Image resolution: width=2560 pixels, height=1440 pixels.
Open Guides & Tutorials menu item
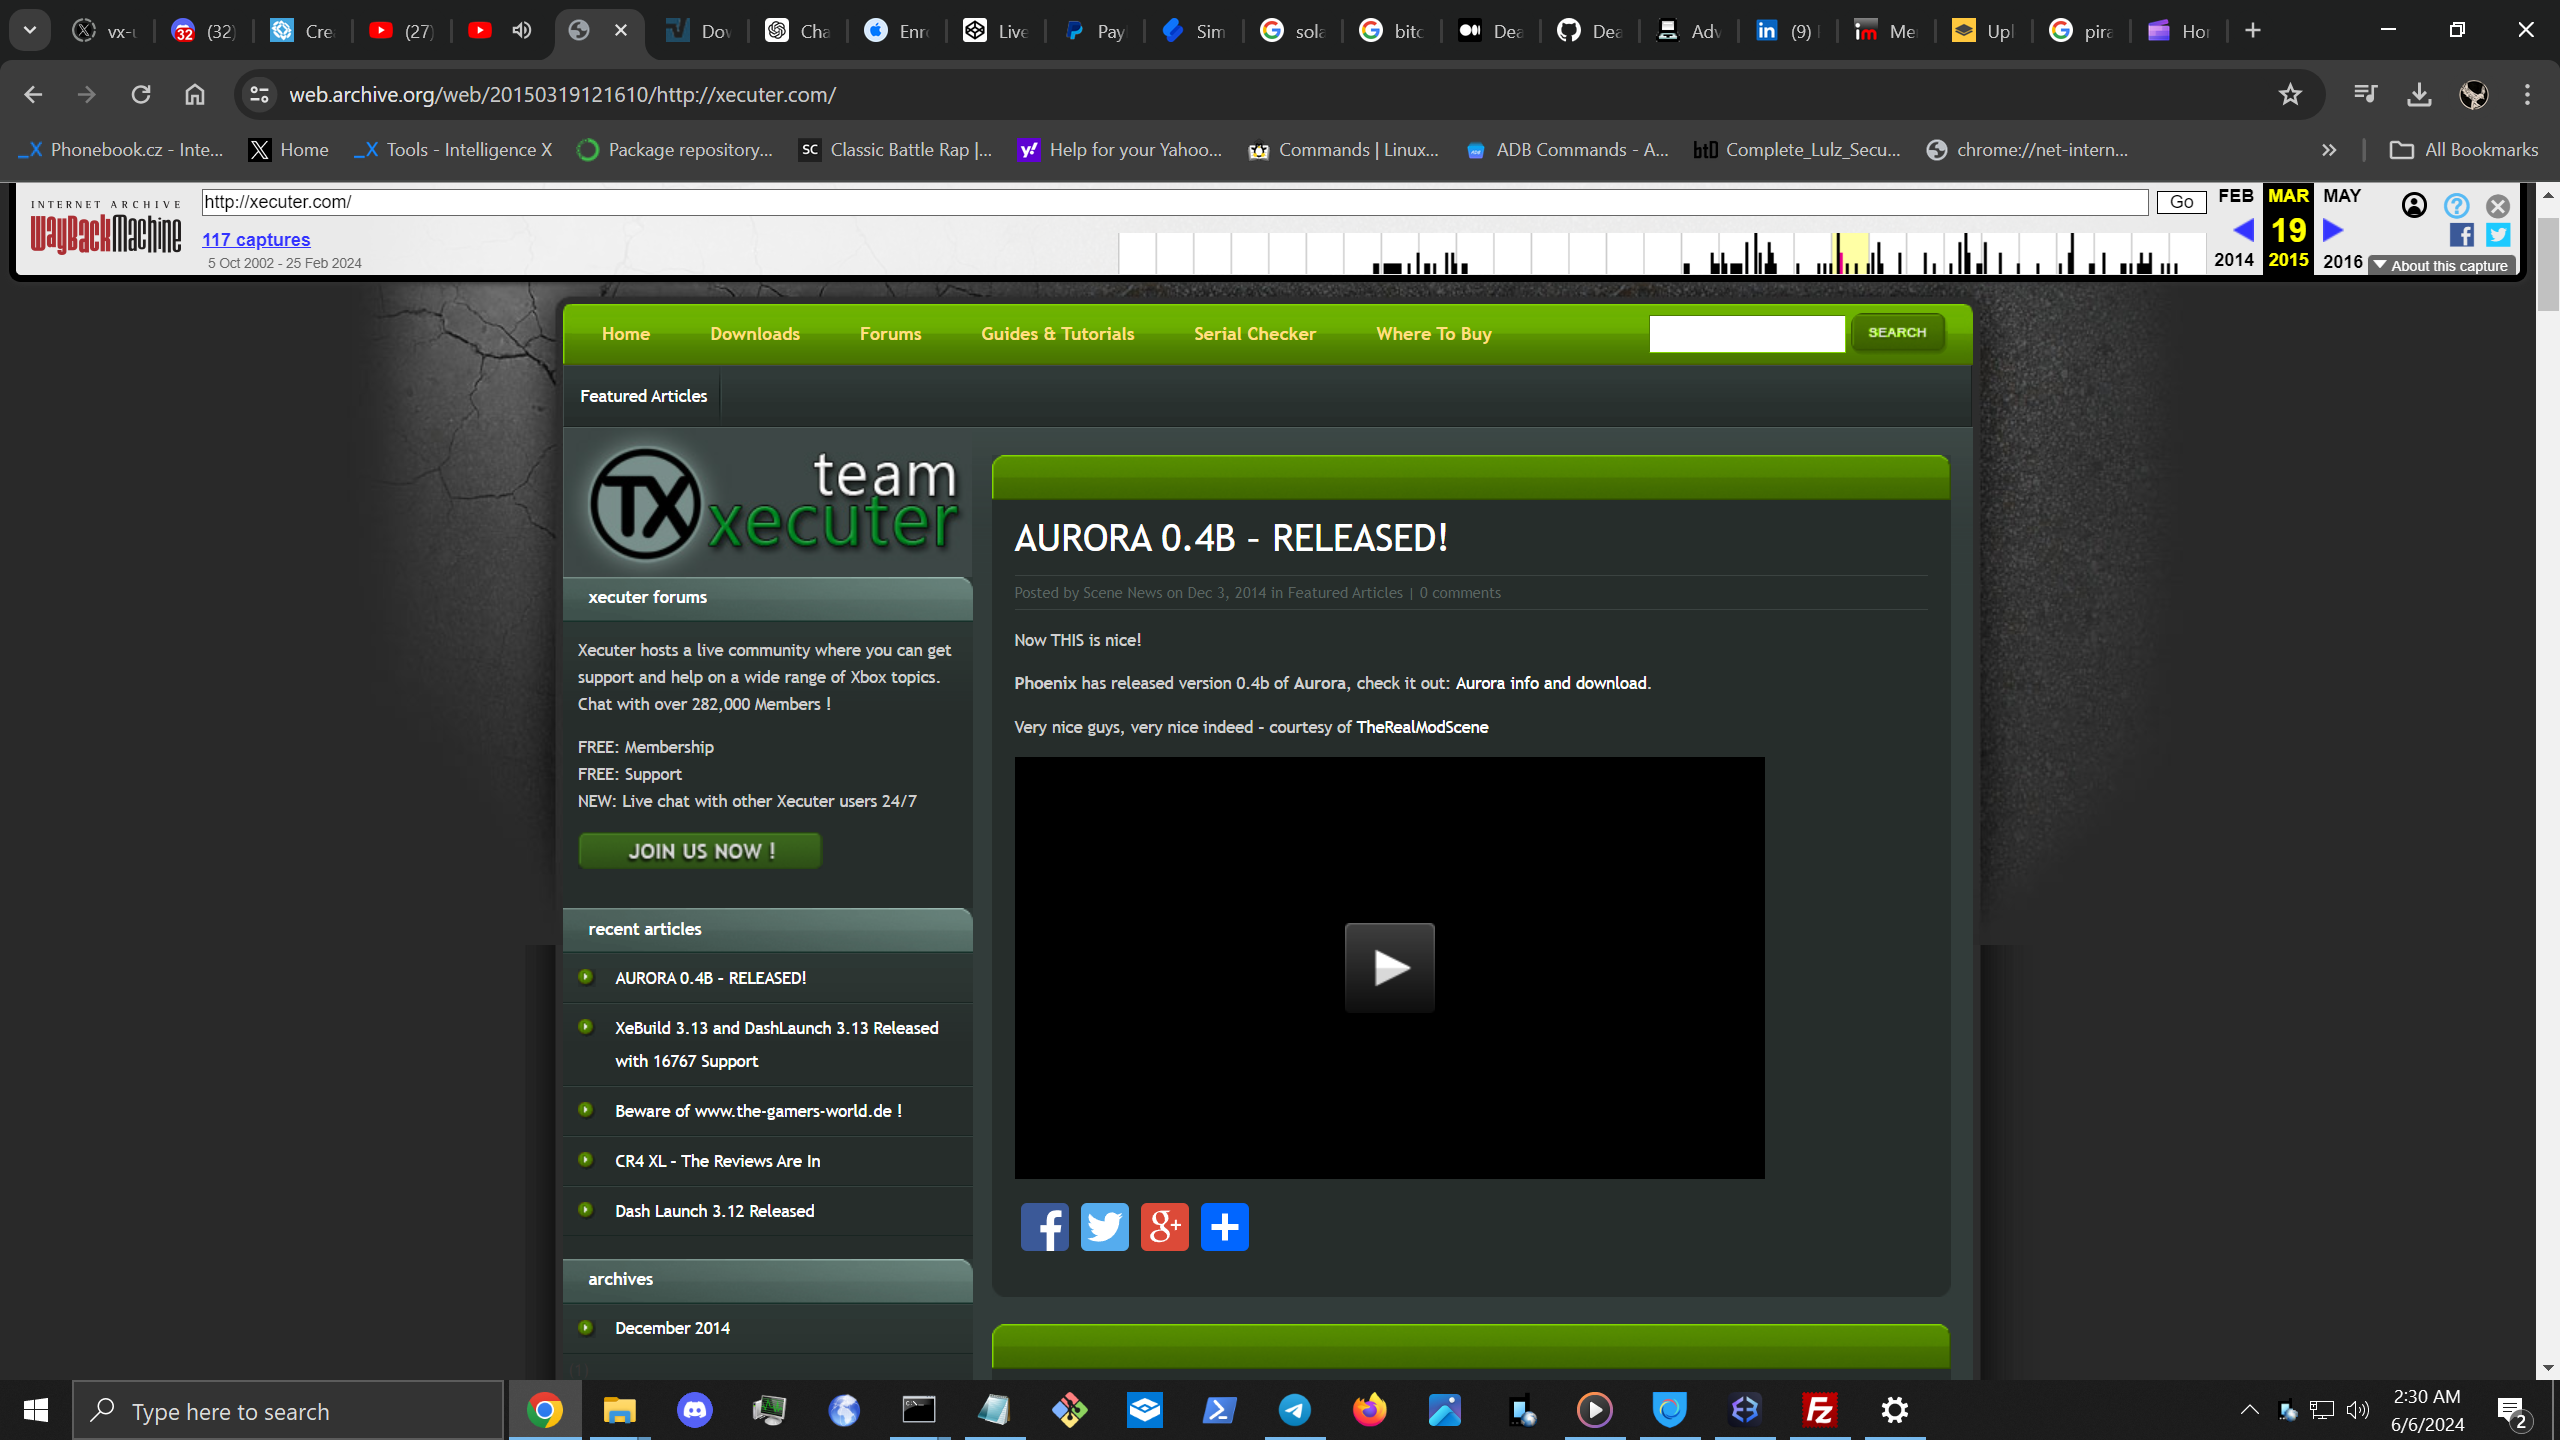[x=1057, y=334]
